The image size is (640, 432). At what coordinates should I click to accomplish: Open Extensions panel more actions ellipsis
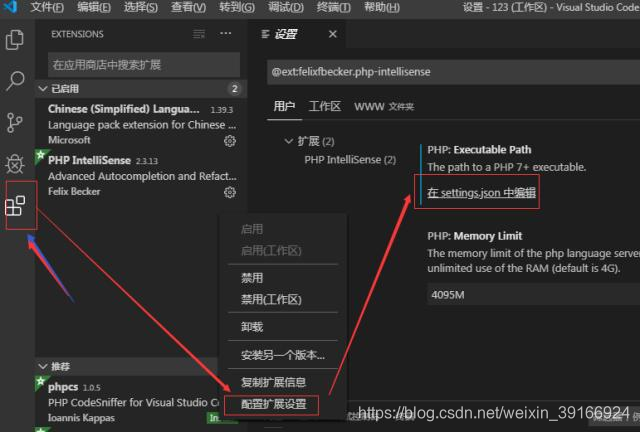[x=225, y=33]
